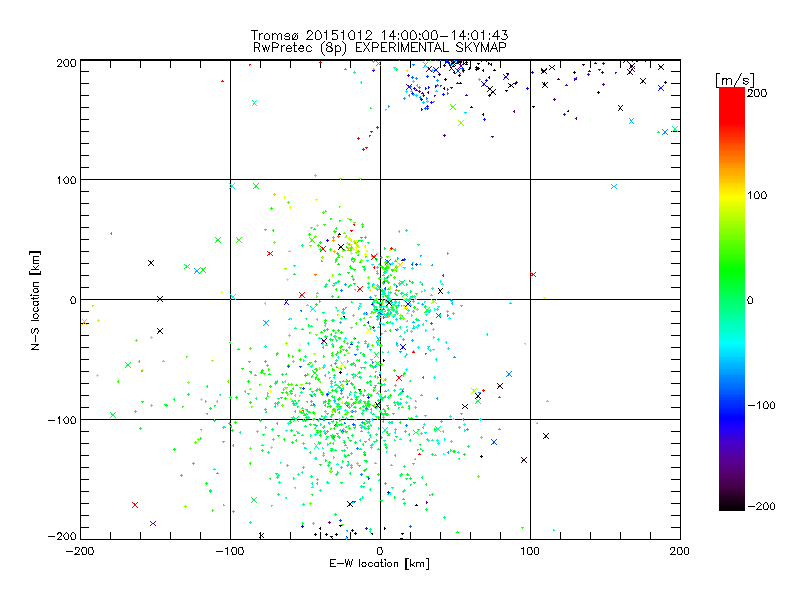Click the y-axis tick label '100'
Viewport: 800px width, 600px height.
tap(66, 180)
